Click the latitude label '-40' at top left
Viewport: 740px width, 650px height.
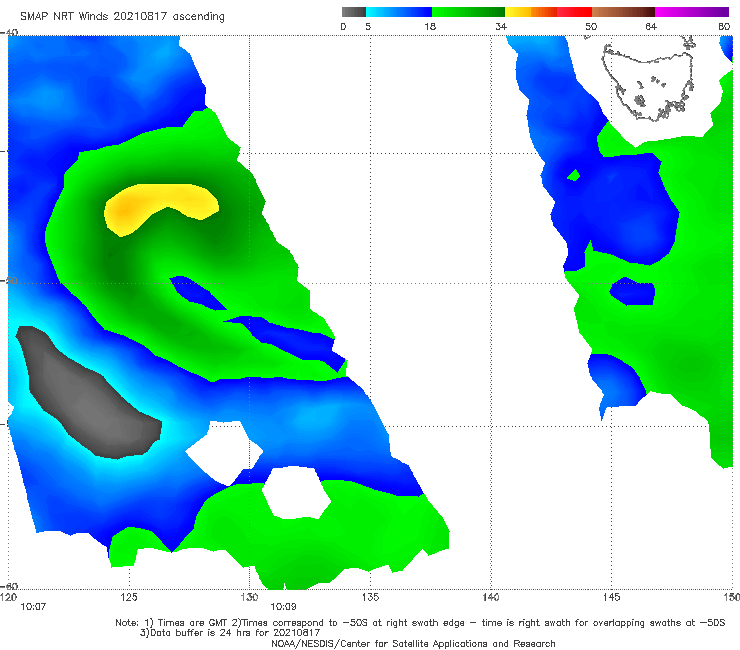point(9,32)
